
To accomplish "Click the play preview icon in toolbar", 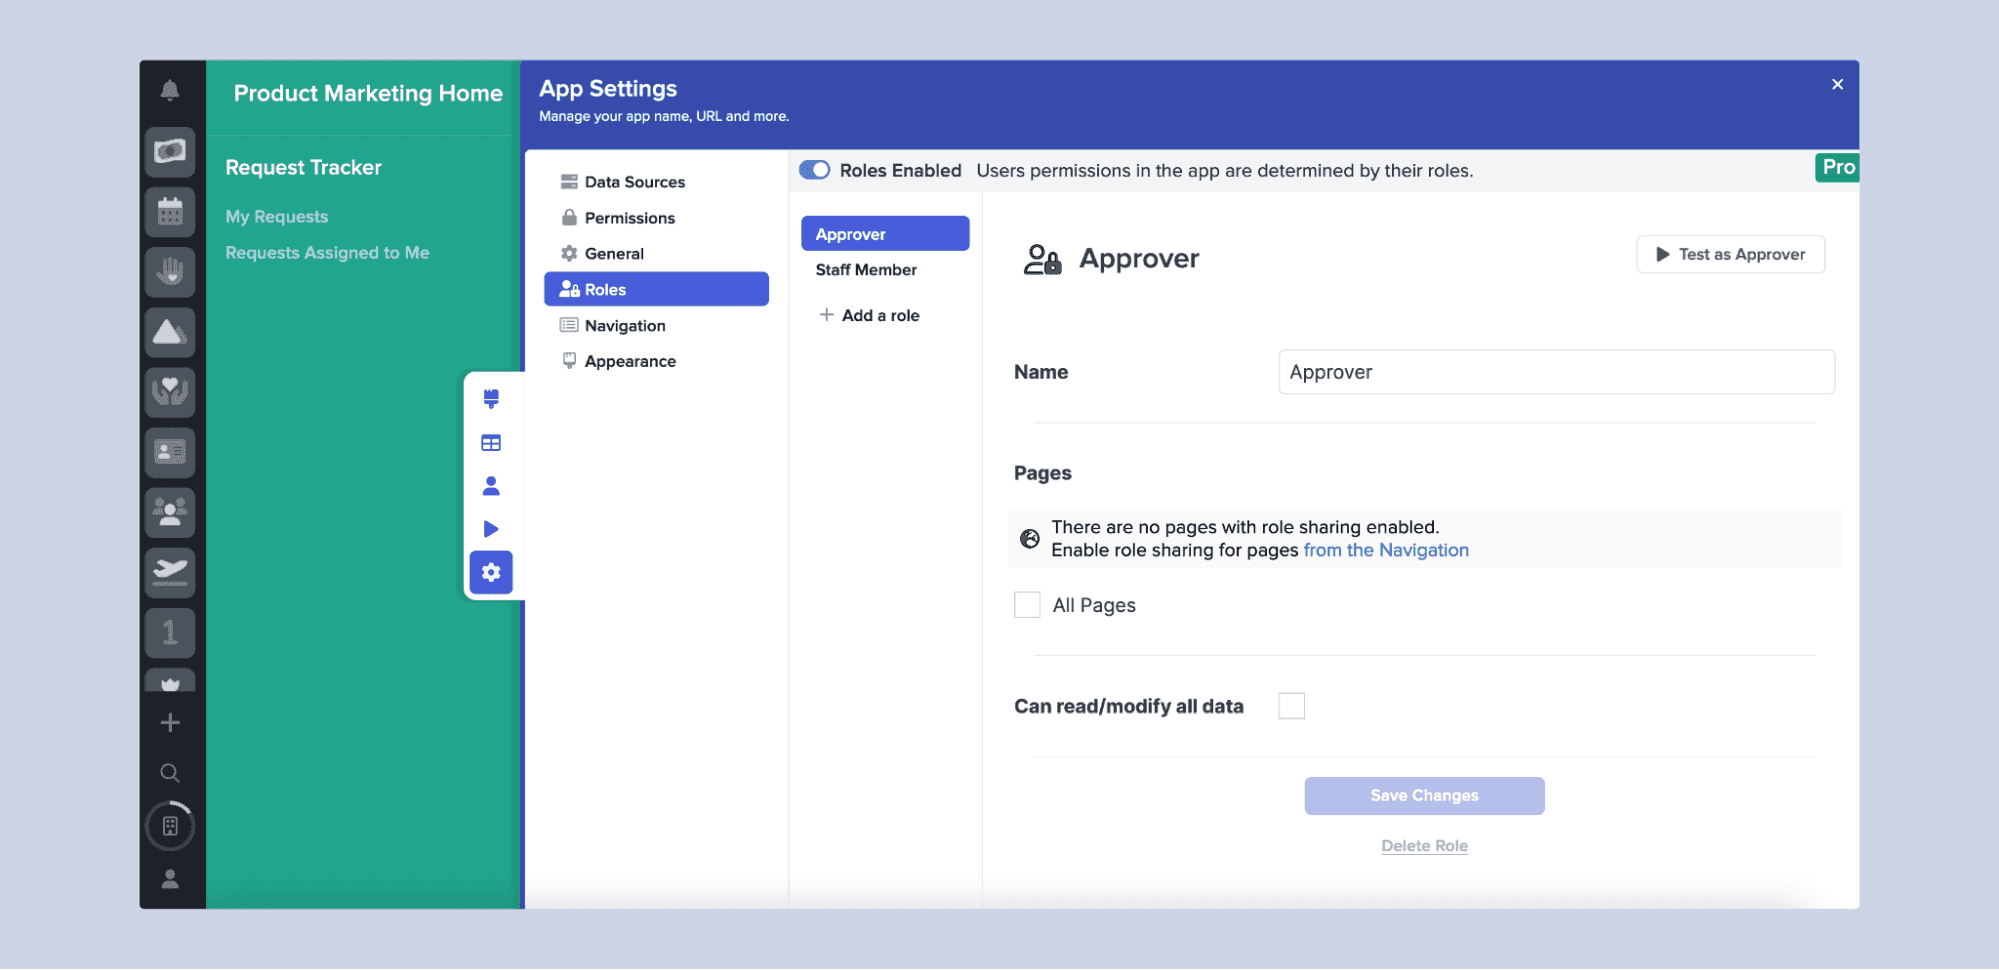I will 491,529.
